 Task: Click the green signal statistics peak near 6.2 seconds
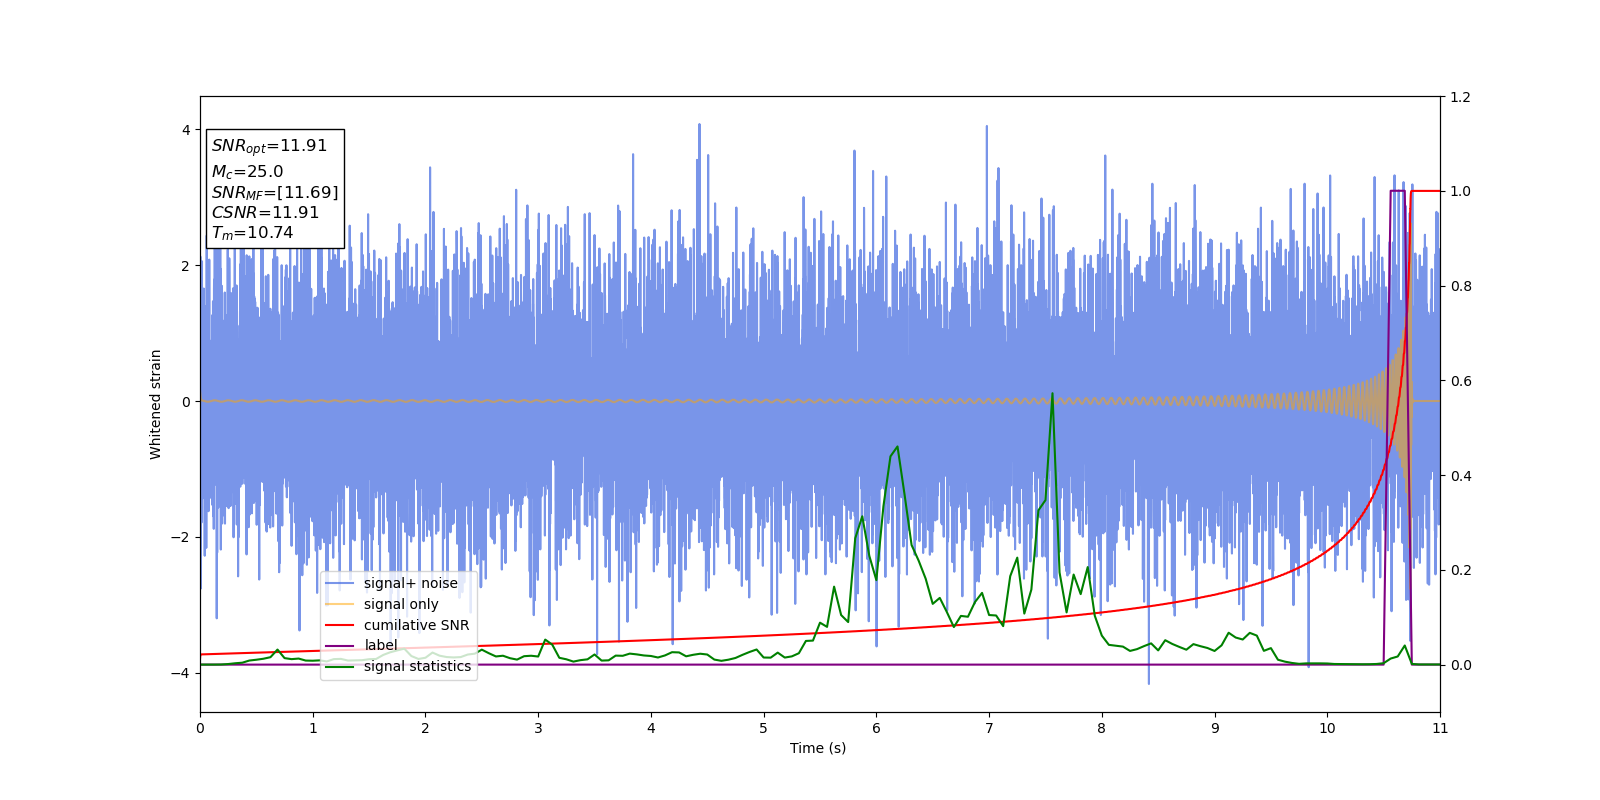[x=897, y=447]
